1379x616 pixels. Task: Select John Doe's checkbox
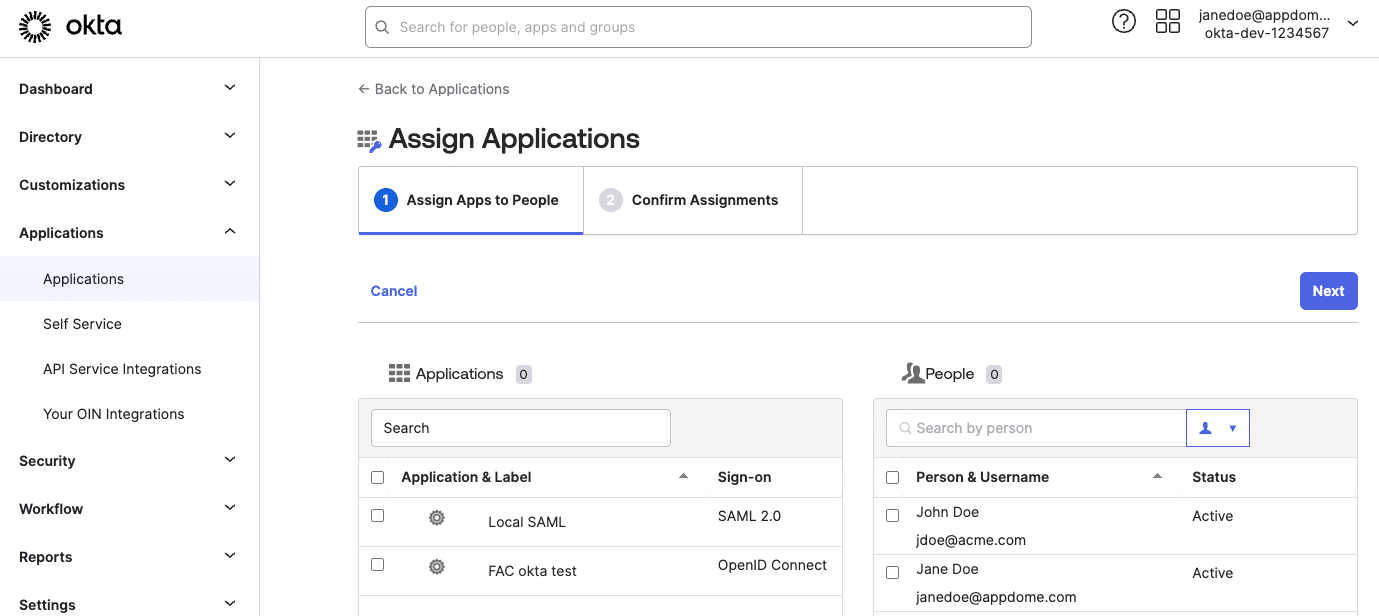(x=892, y=515)
